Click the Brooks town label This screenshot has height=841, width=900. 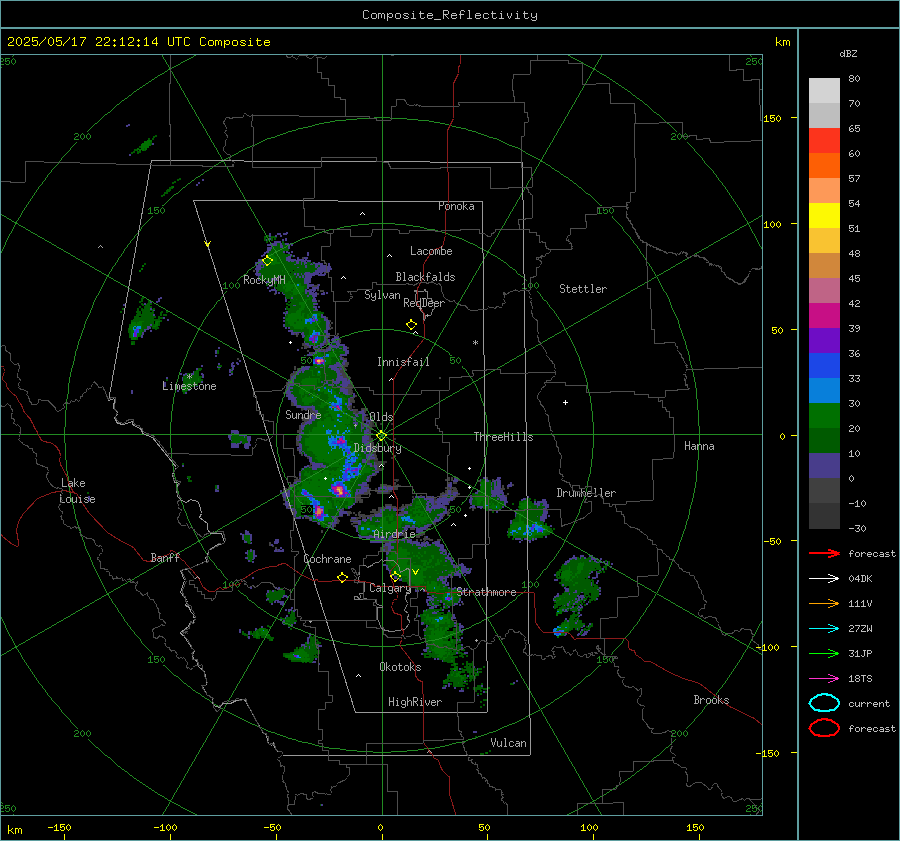(x=711, y=700)
